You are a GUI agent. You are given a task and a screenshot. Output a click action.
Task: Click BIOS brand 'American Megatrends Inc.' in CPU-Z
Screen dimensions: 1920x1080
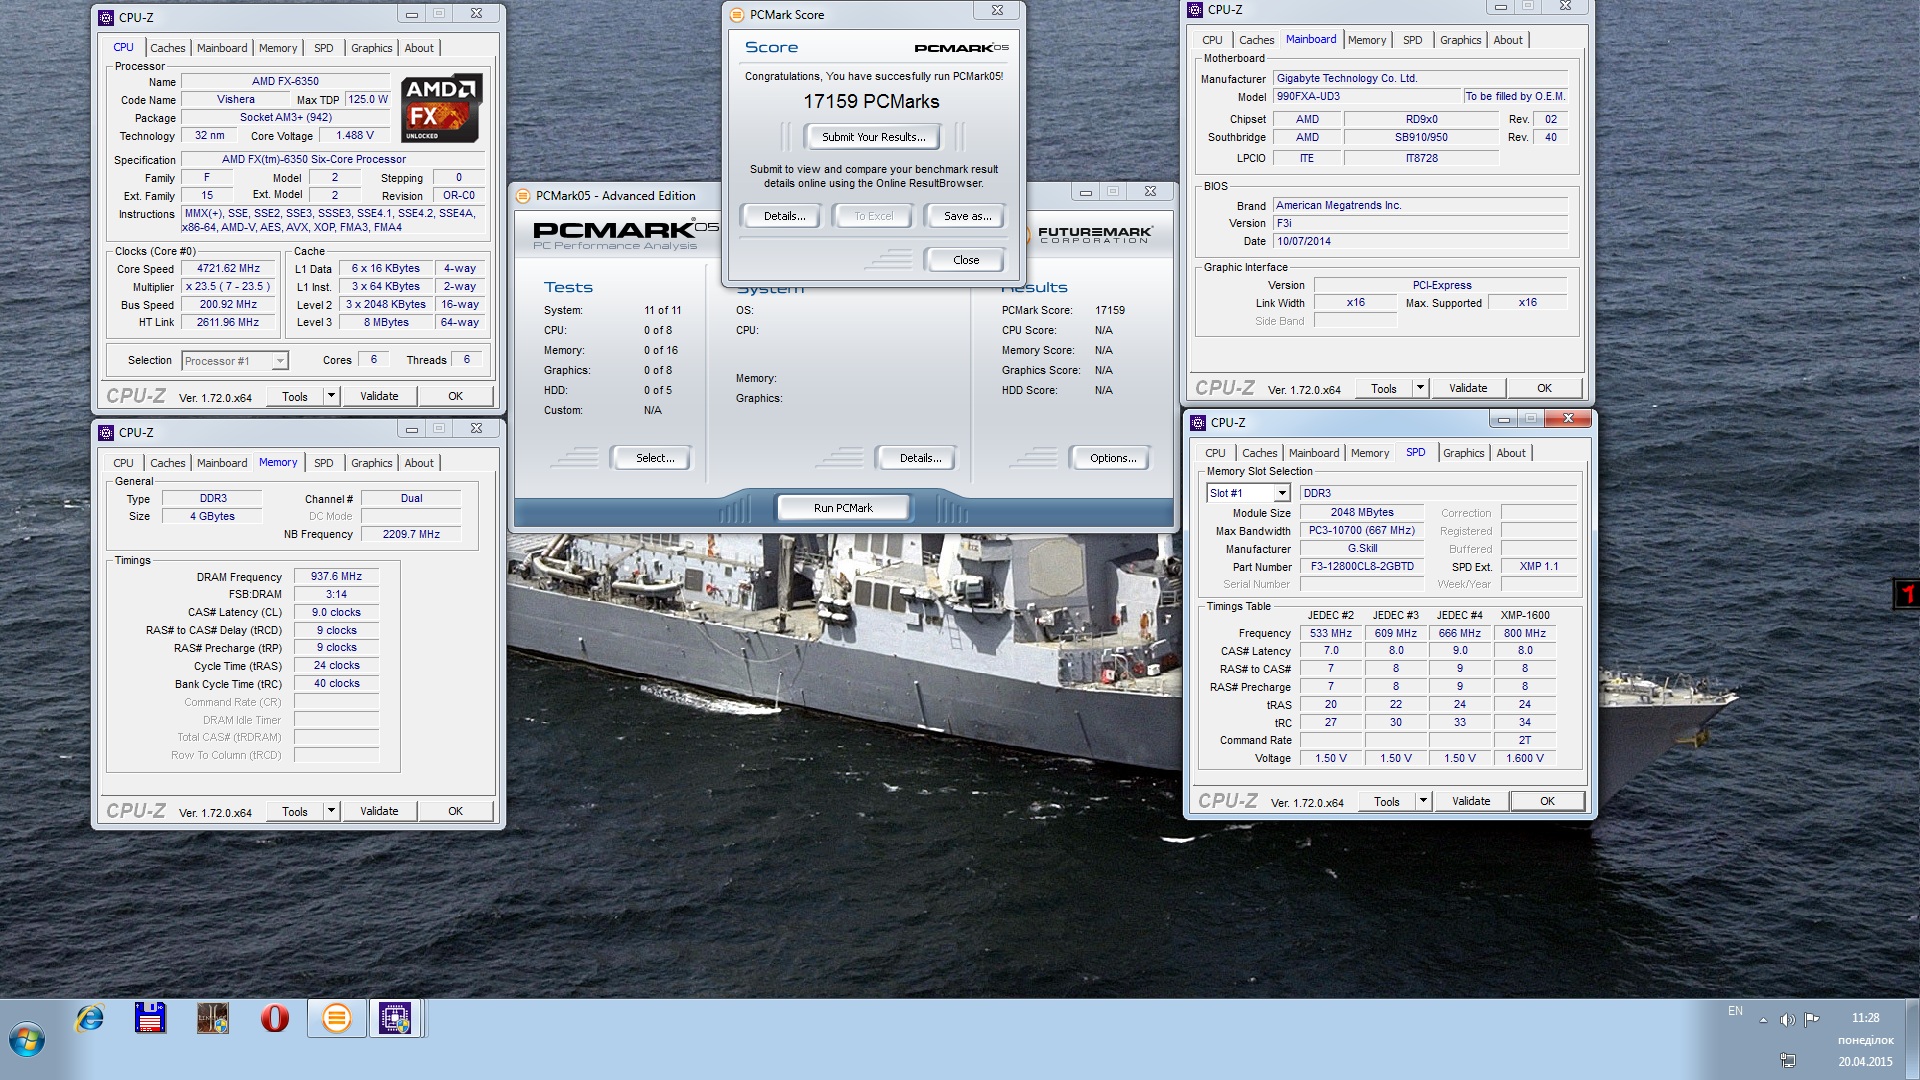click(x=1338, y=205)
